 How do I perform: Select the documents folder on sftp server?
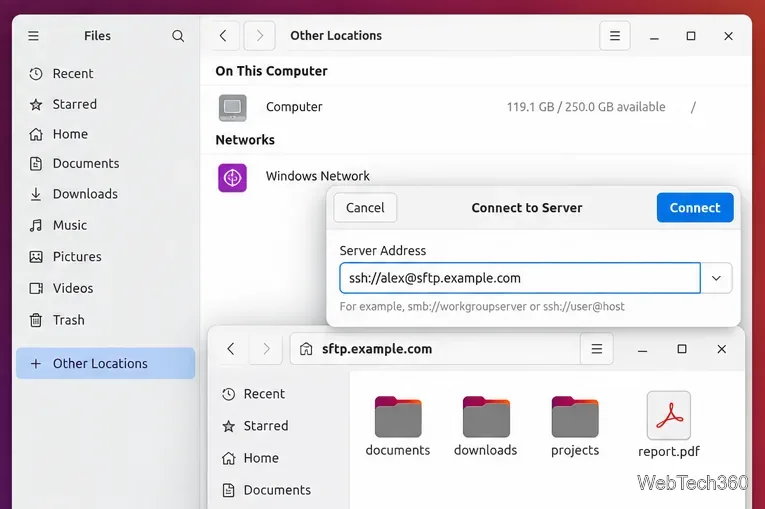pyautogui.click(x=398, y=427)
